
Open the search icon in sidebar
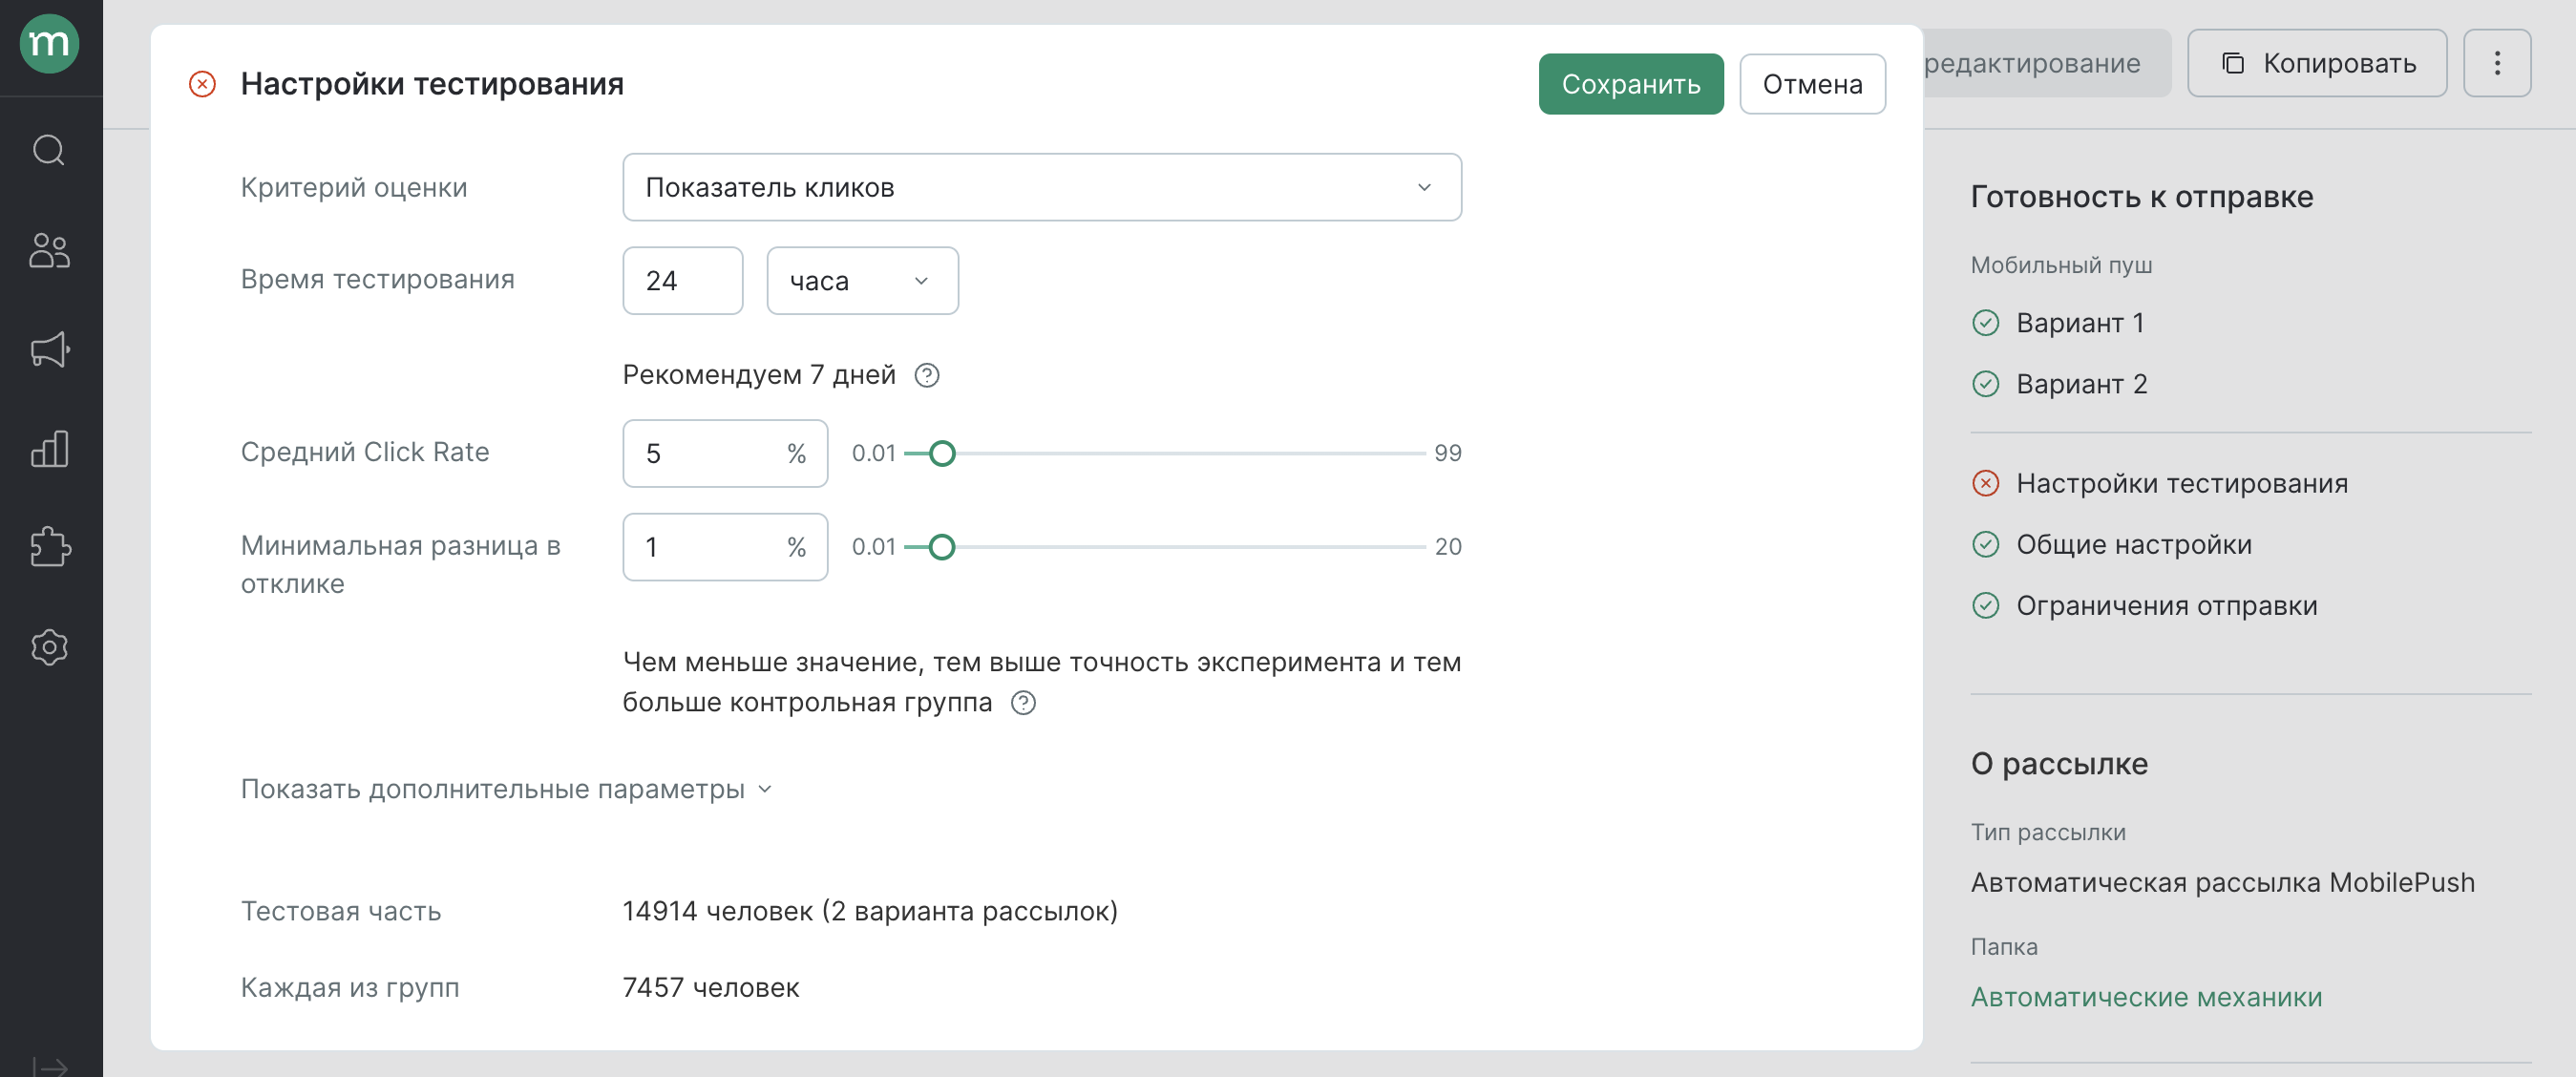point(49,150)
